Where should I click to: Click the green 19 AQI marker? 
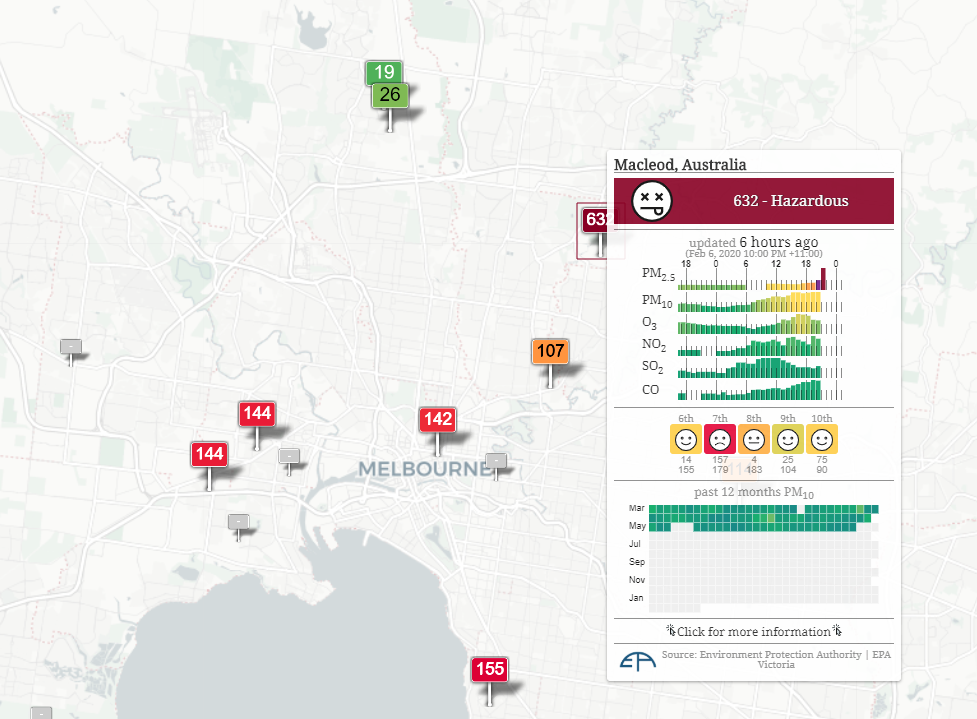[384, 72]
